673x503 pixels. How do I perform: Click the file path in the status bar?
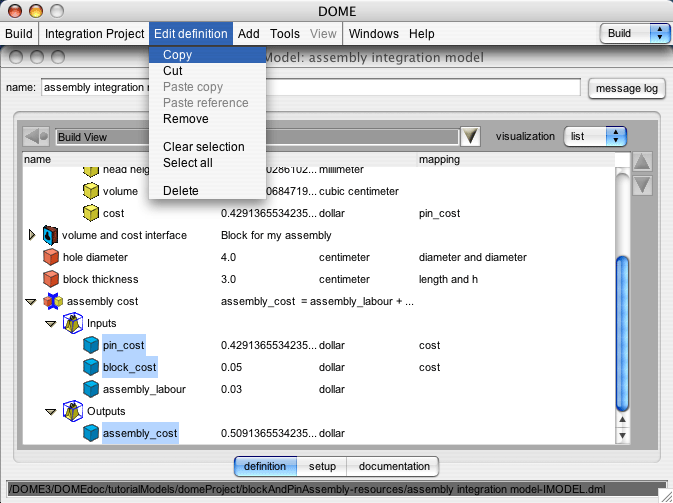307,489
